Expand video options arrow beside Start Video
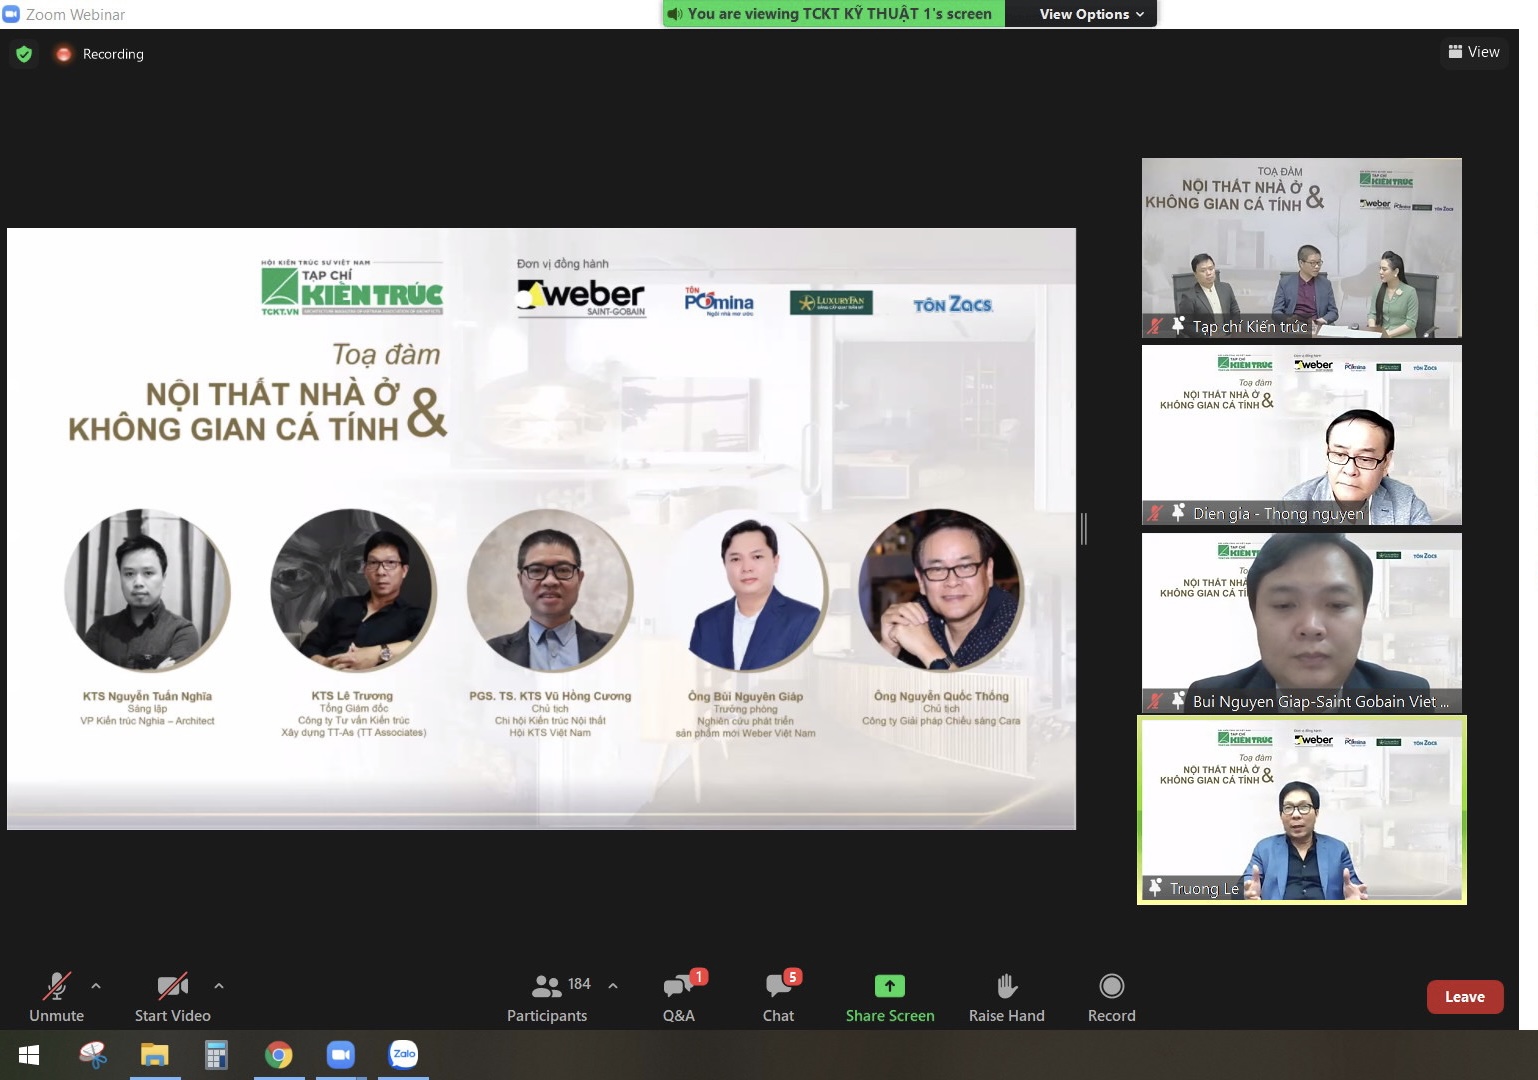Image resolution: width=1538 pixels, height=1080 pixels. [x=219, y=986]
